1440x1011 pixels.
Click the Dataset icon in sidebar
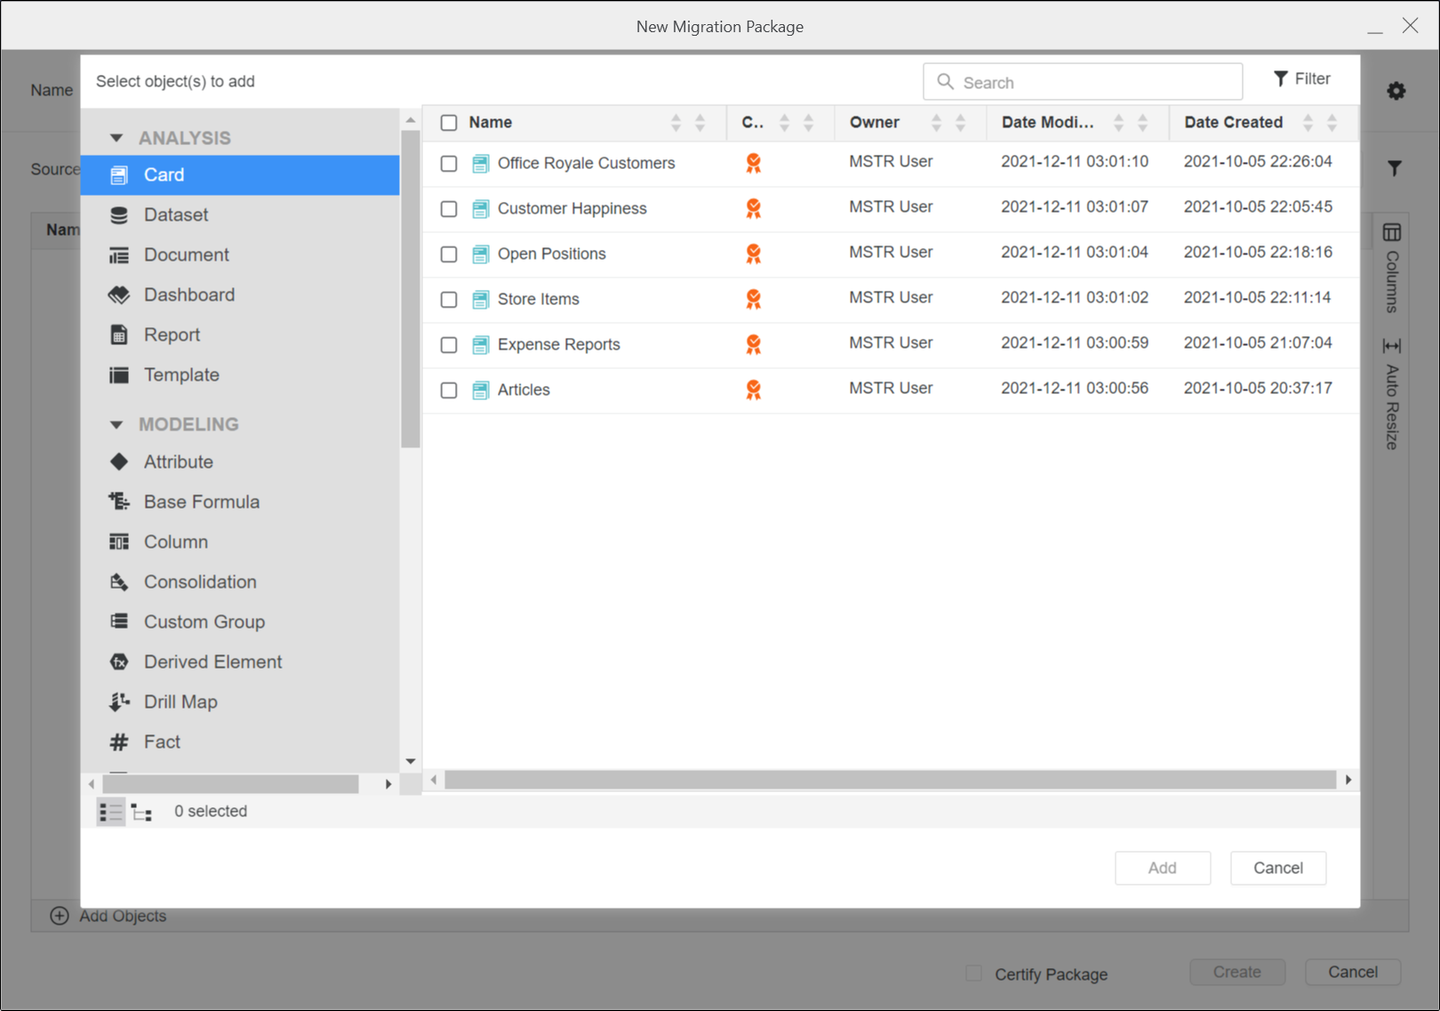pyautogui.click(x=119, y=215)
